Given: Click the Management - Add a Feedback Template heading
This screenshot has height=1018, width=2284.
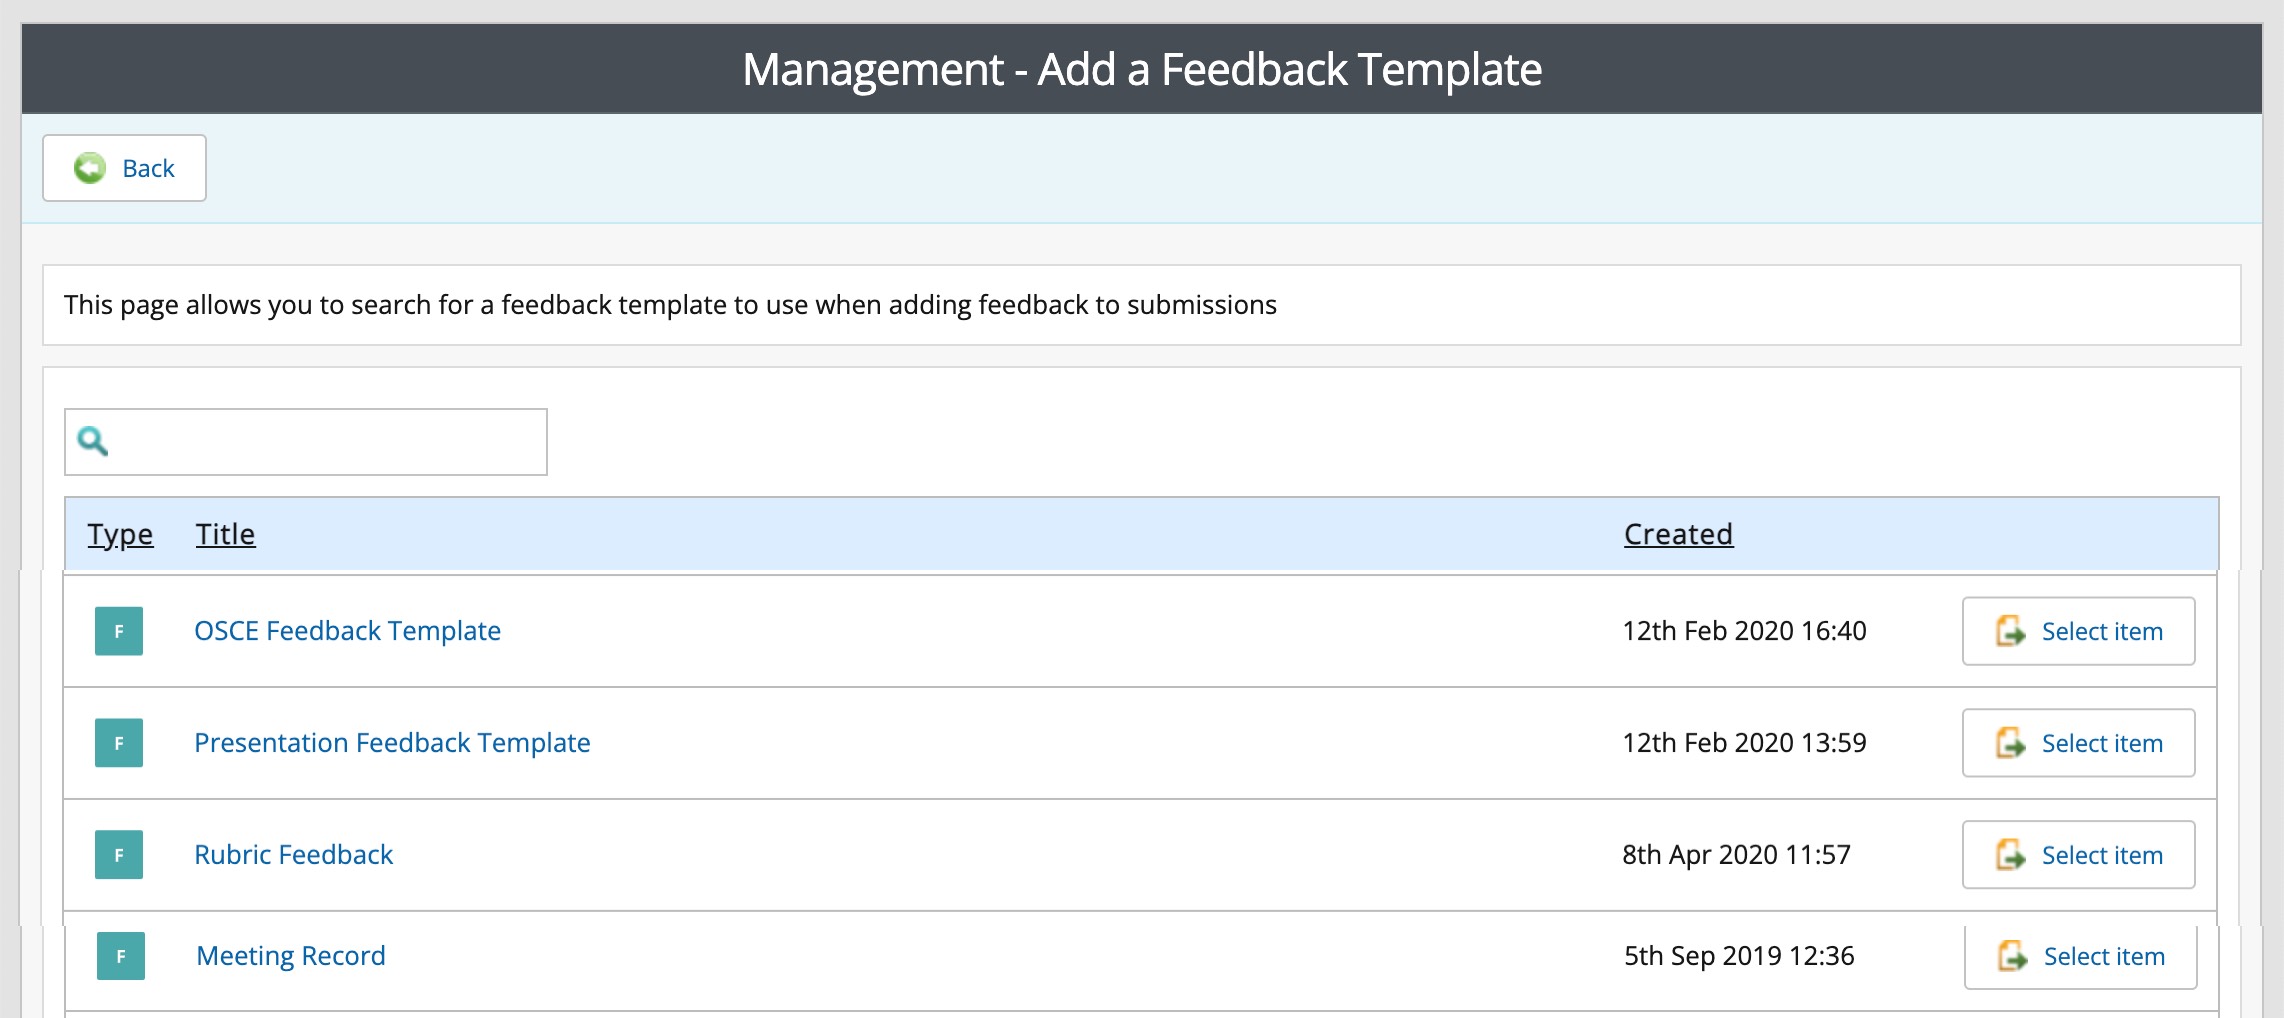Looking at the screenshot, I should point(1142,69).
